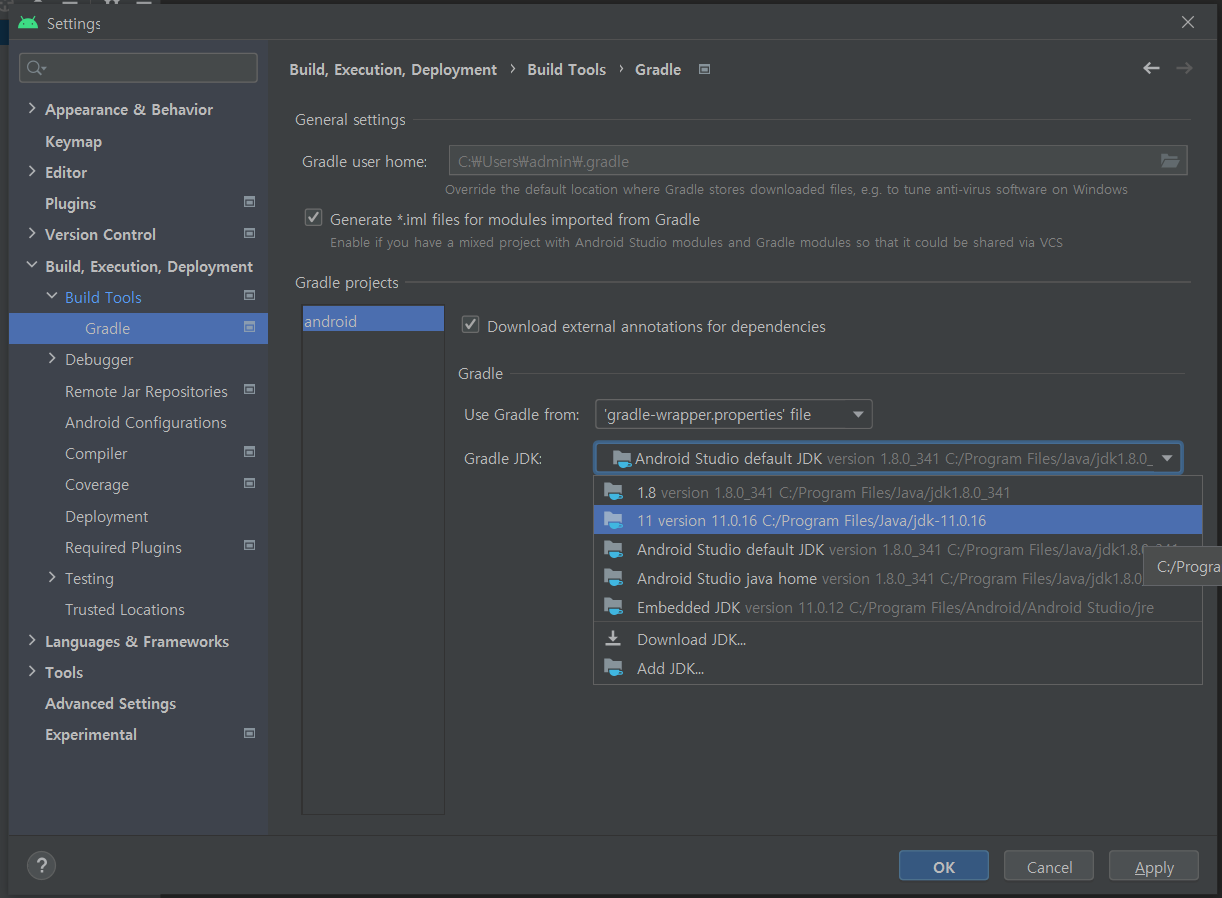Open Deployment settings page
The height and width of the screenshot is (898, 1222).
pos(106,516)
